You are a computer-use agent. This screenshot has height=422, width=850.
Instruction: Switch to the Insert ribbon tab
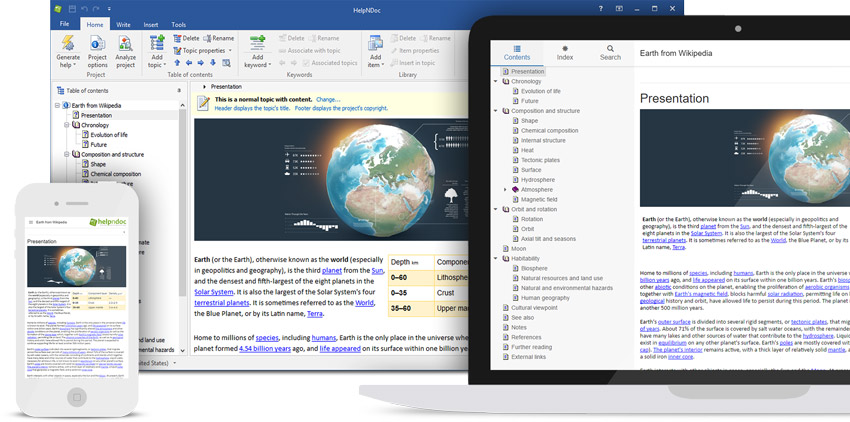click(x=151, y=24)
